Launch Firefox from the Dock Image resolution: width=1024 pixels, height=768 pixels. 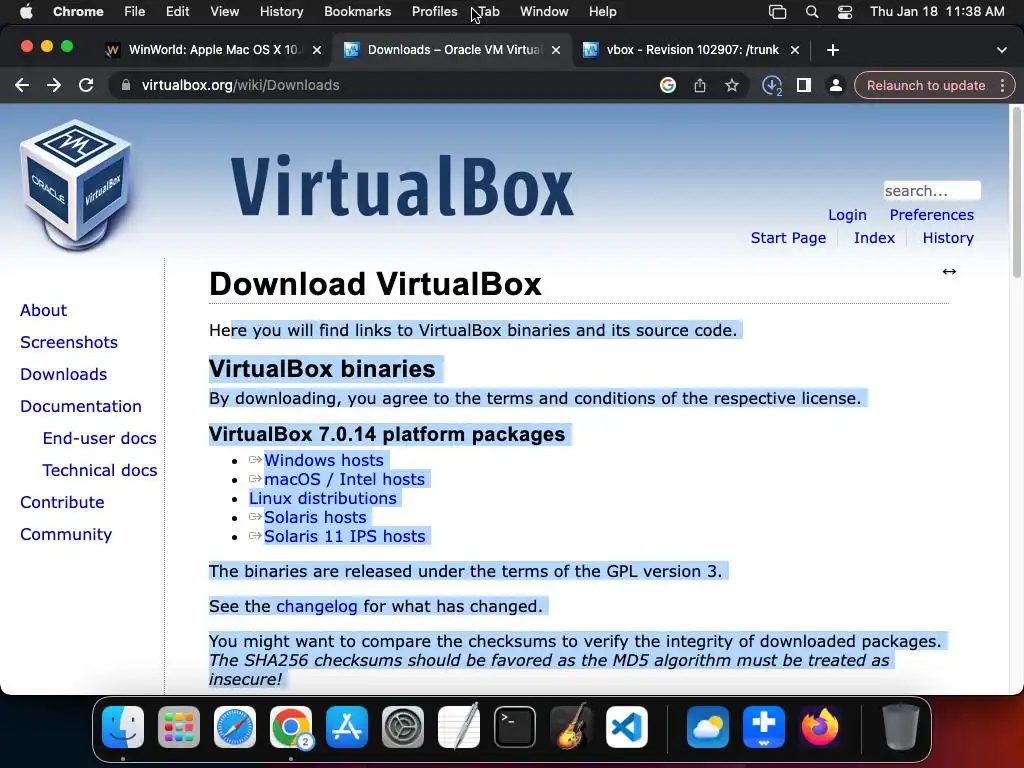pos(820,727)
